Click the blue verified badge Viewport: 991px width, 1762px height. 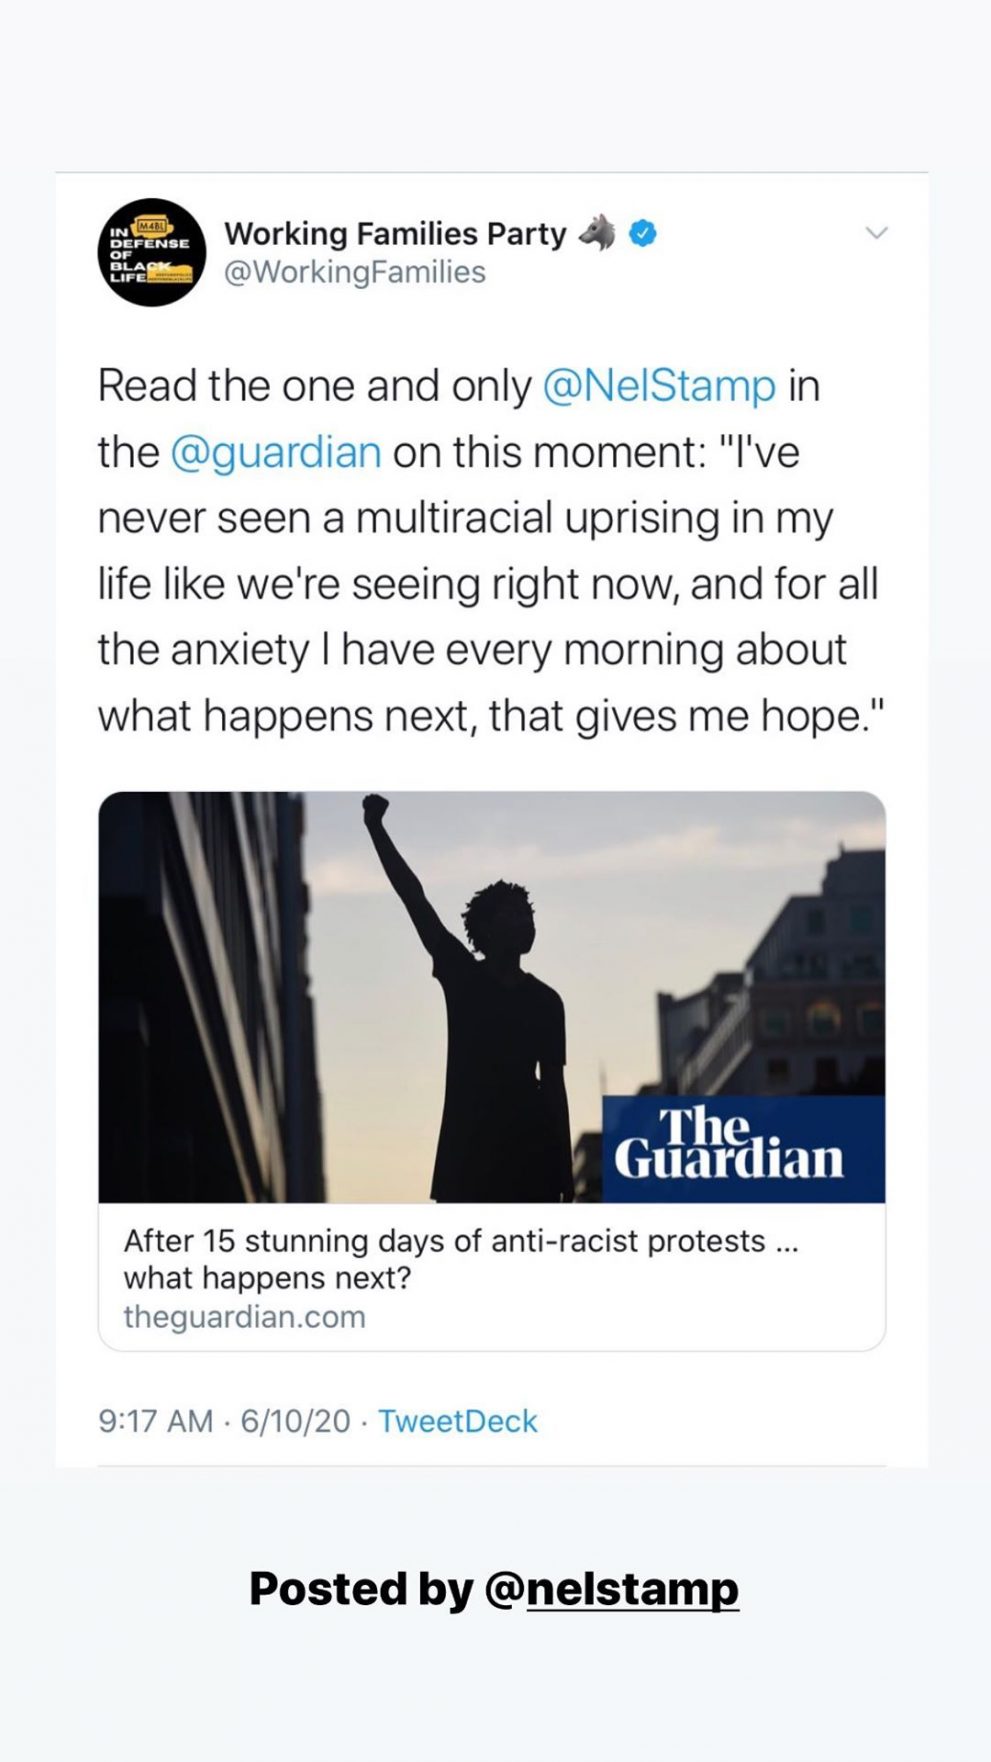[x=642, y=234]
